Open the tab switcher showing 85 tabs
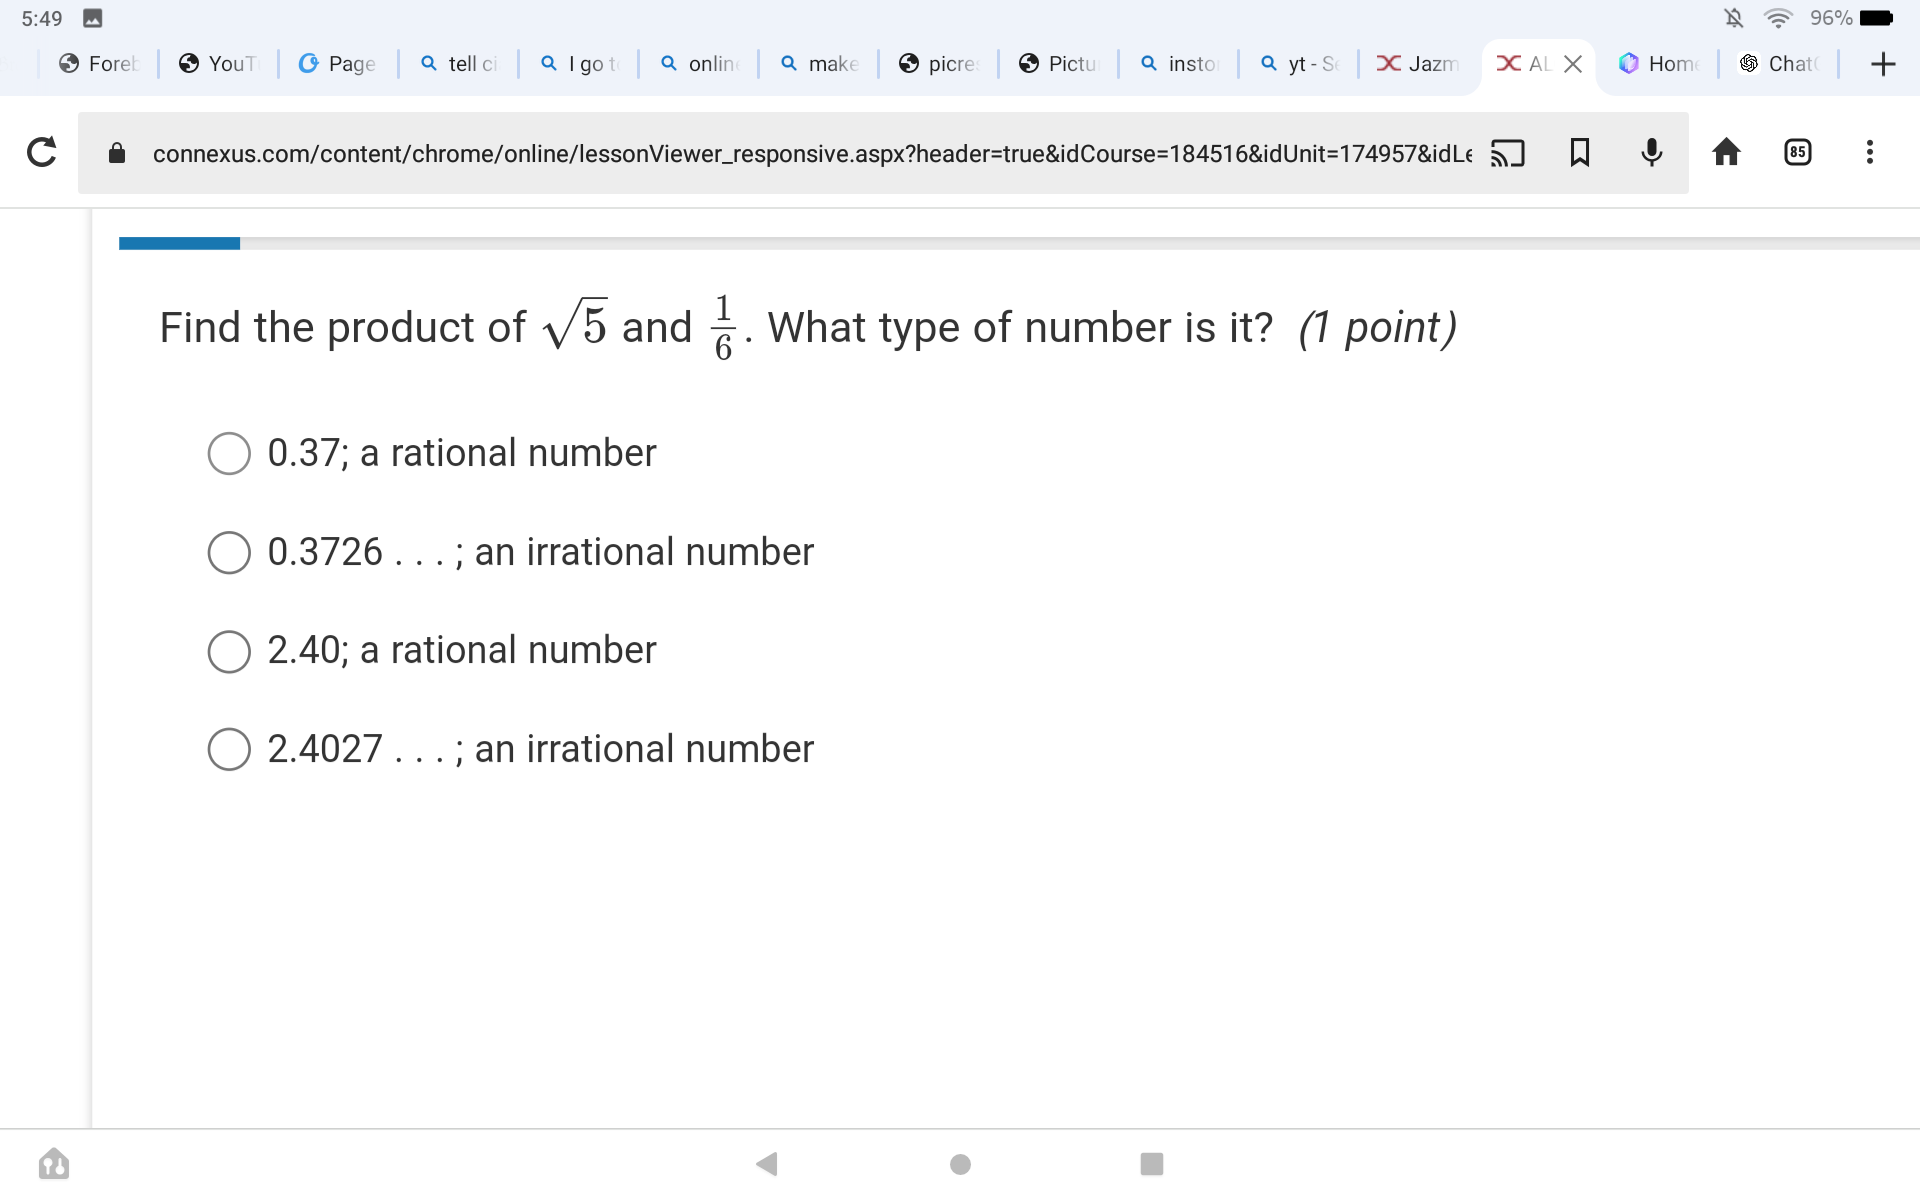Screen dimensions: 1920x1200 1798,152
